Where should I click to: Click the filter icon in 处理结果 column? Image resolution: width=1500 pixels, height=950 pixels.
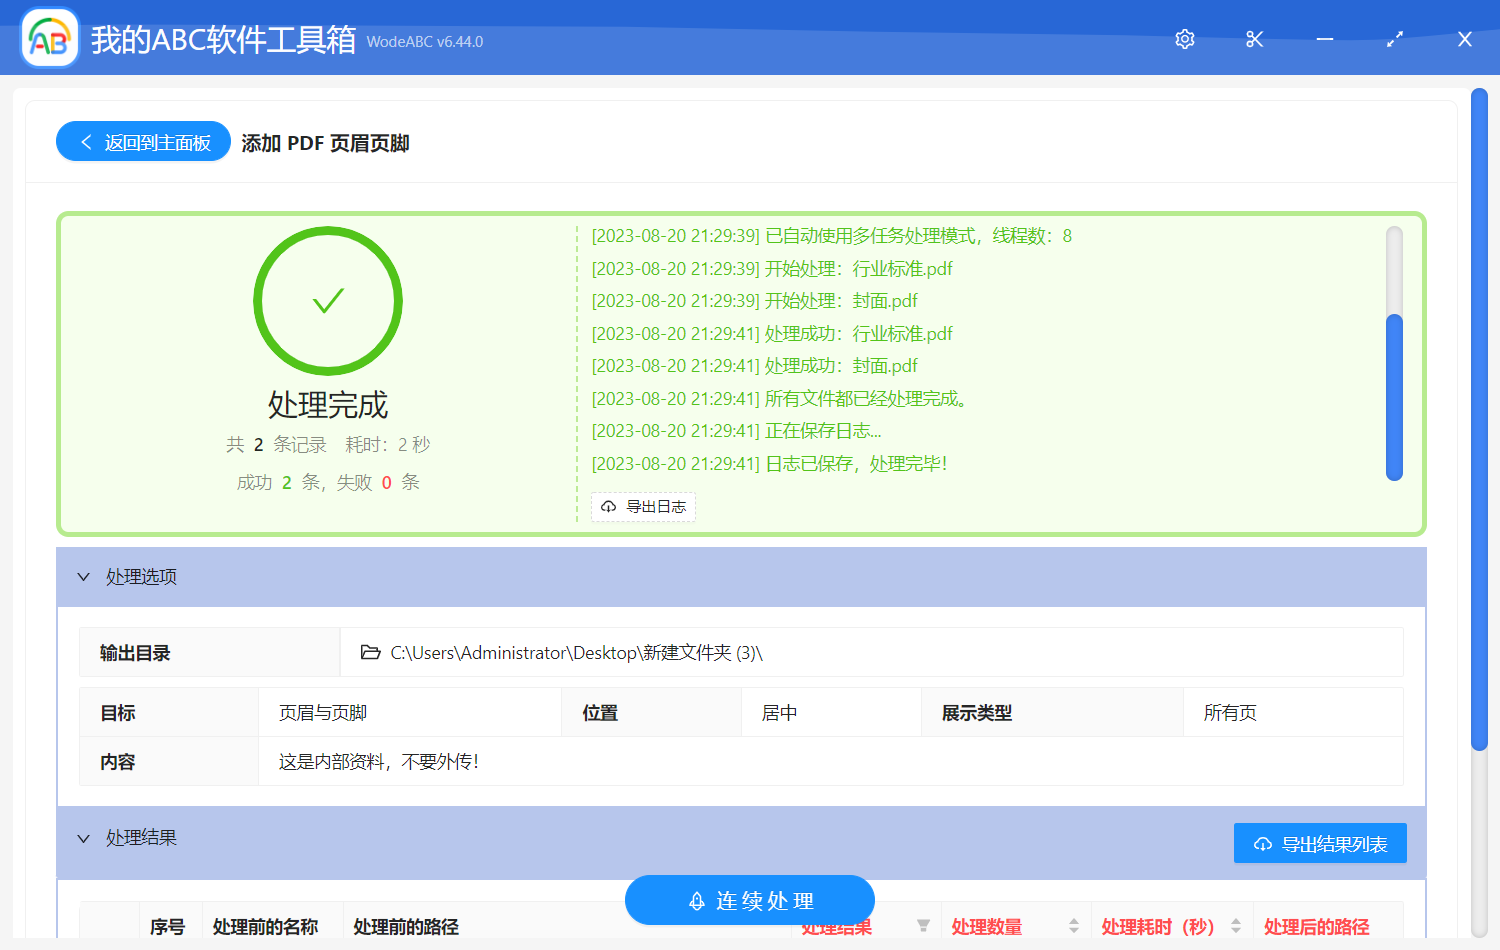923,926
